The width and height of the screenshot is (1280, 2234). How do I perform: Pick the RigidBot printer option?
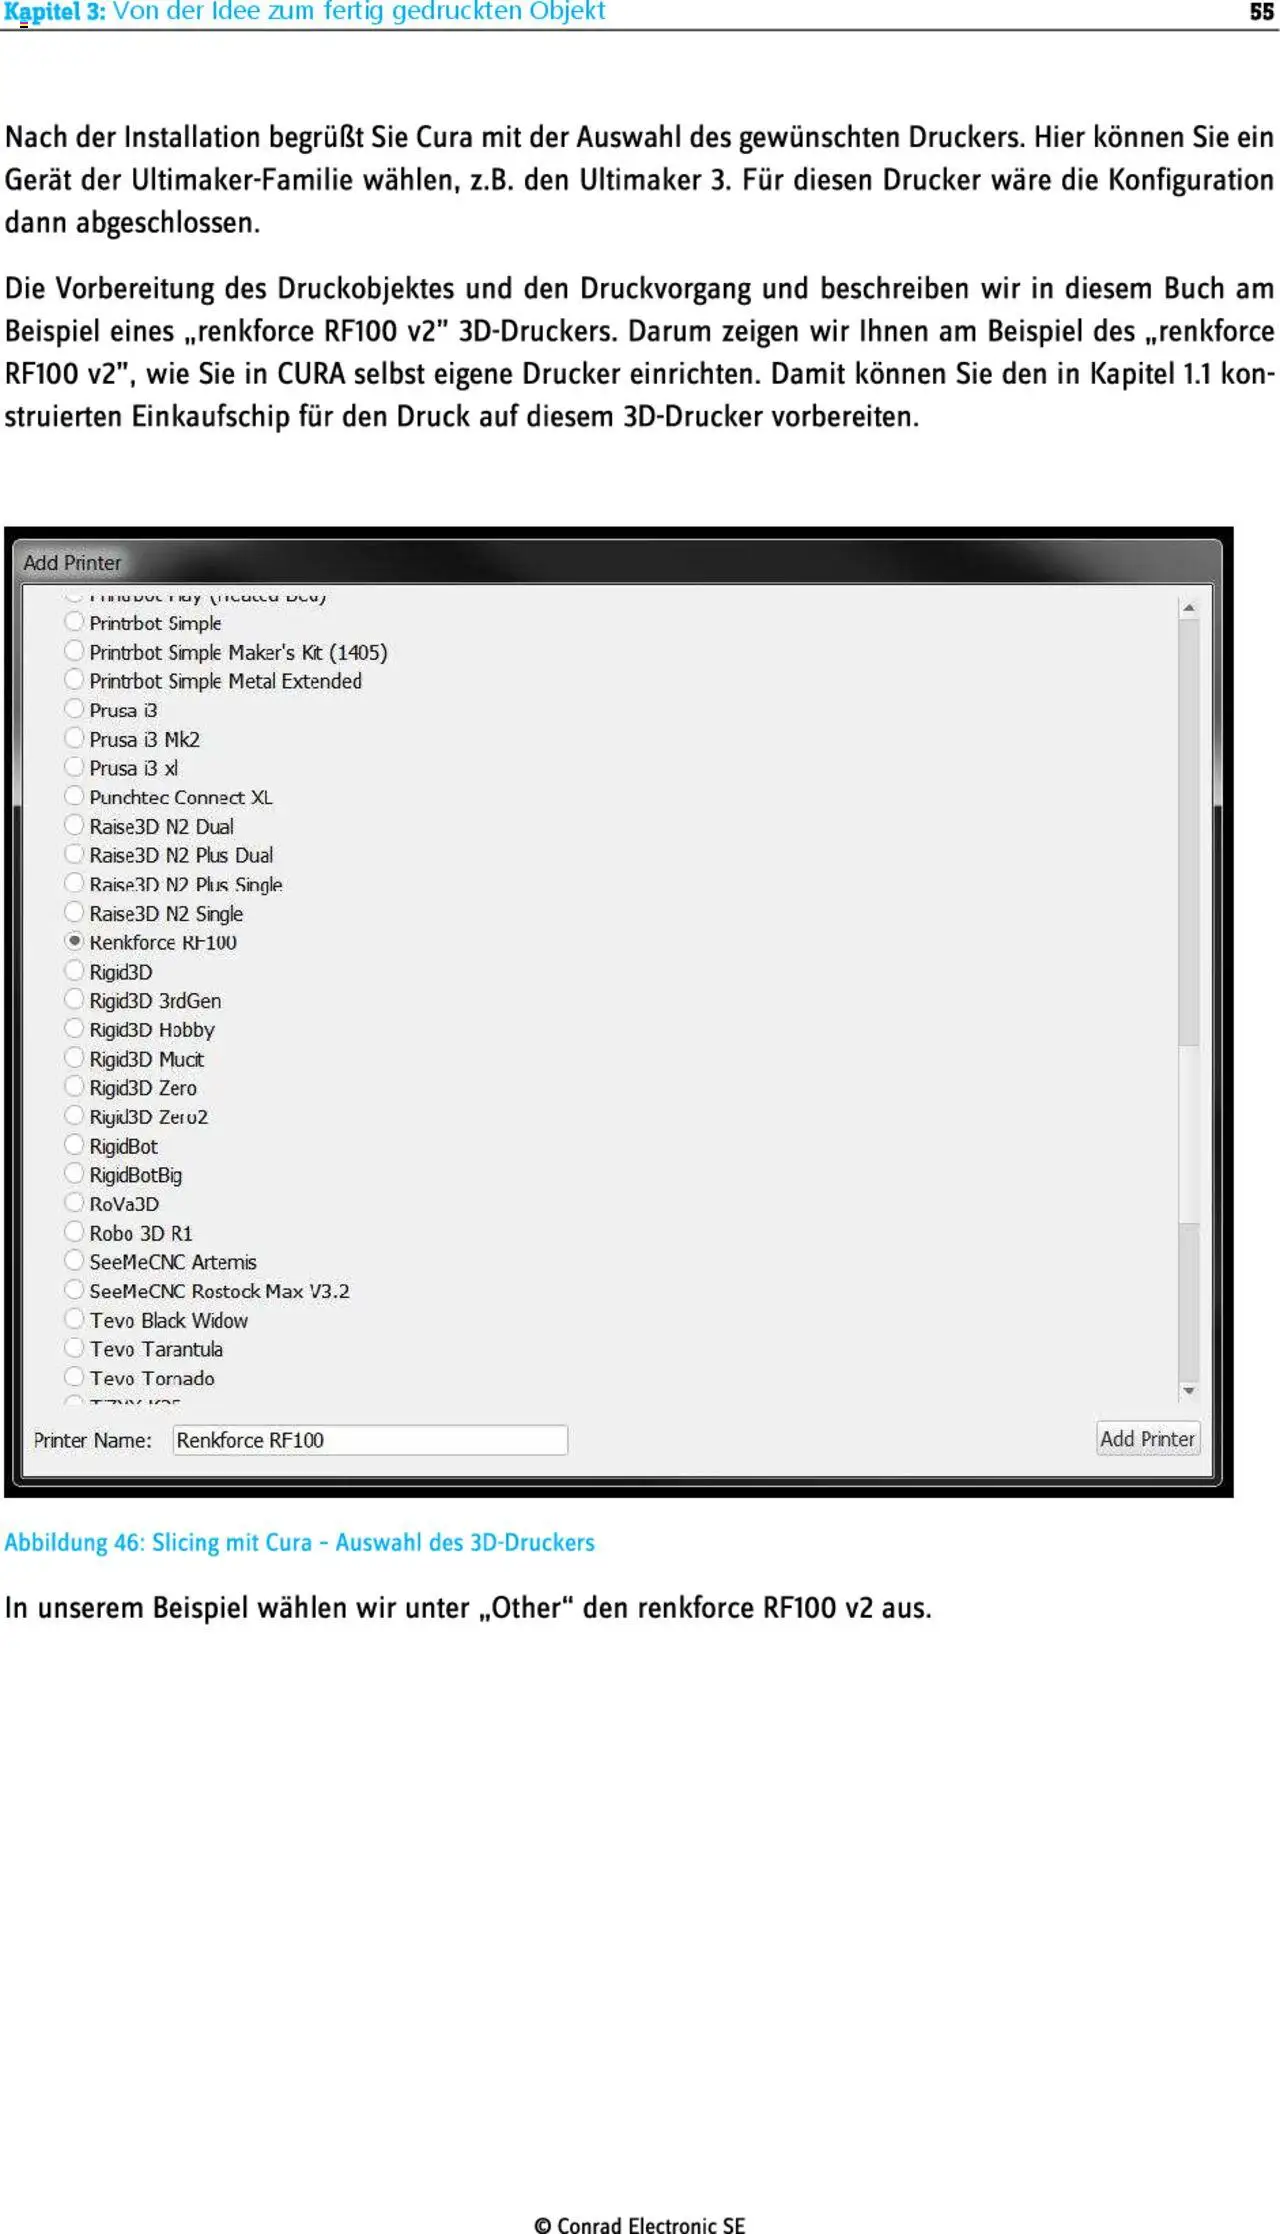tap(74, 1144)
